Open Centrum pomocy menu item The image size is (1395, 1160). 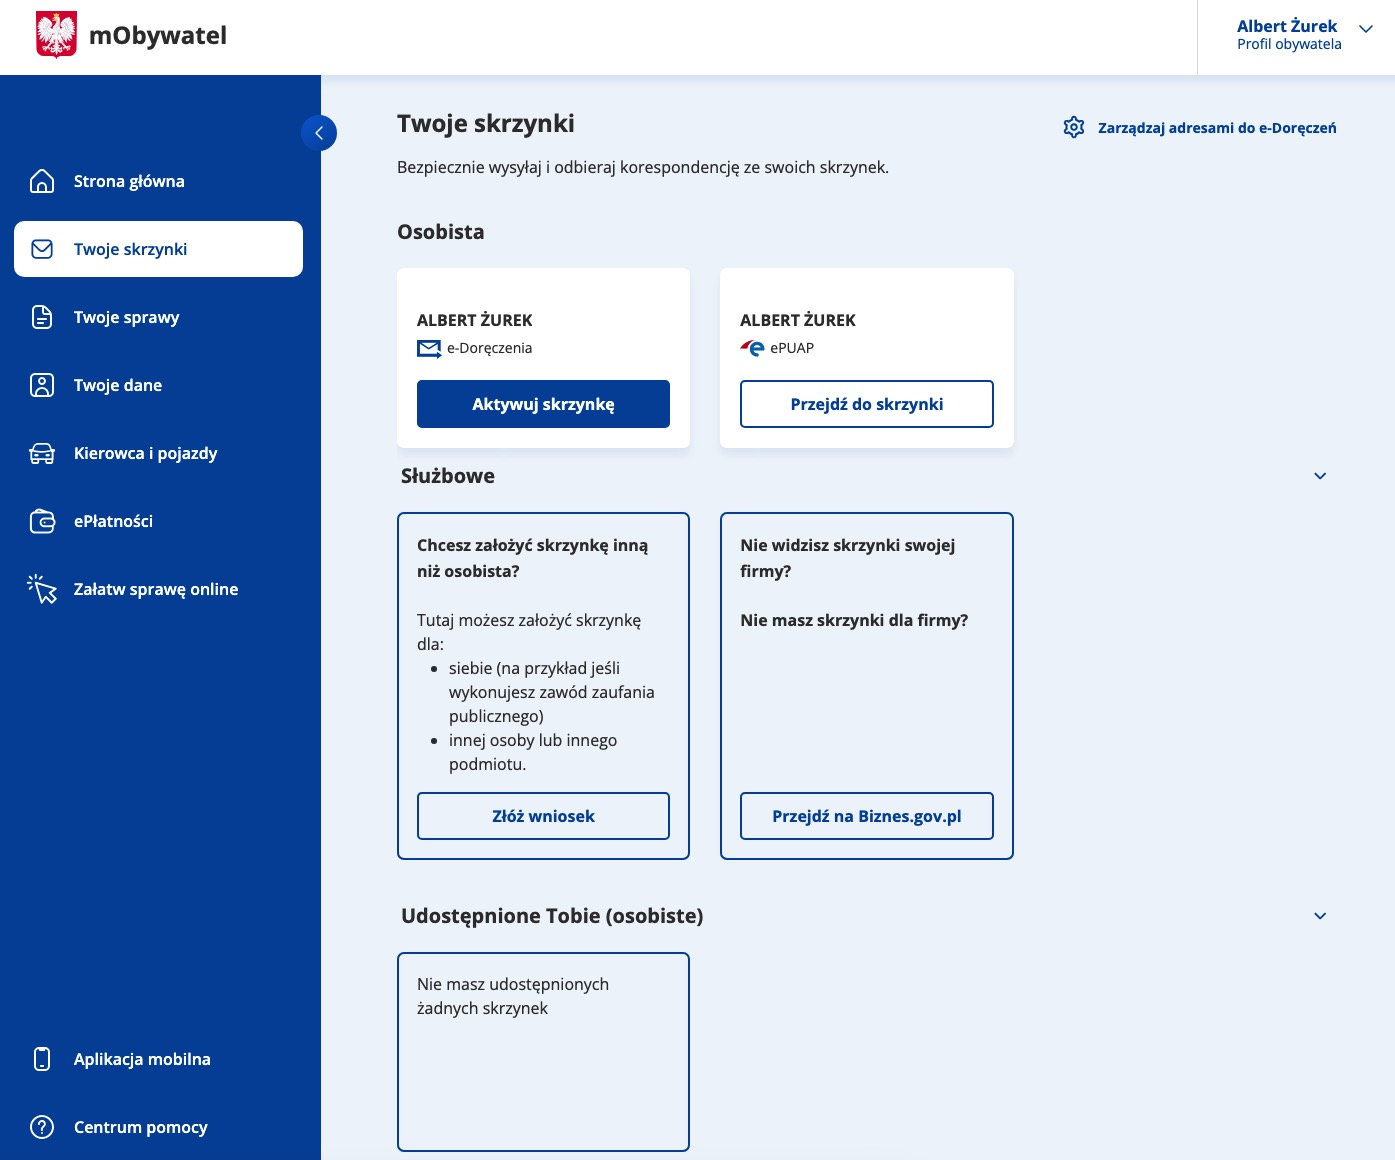click(158, 1127)
